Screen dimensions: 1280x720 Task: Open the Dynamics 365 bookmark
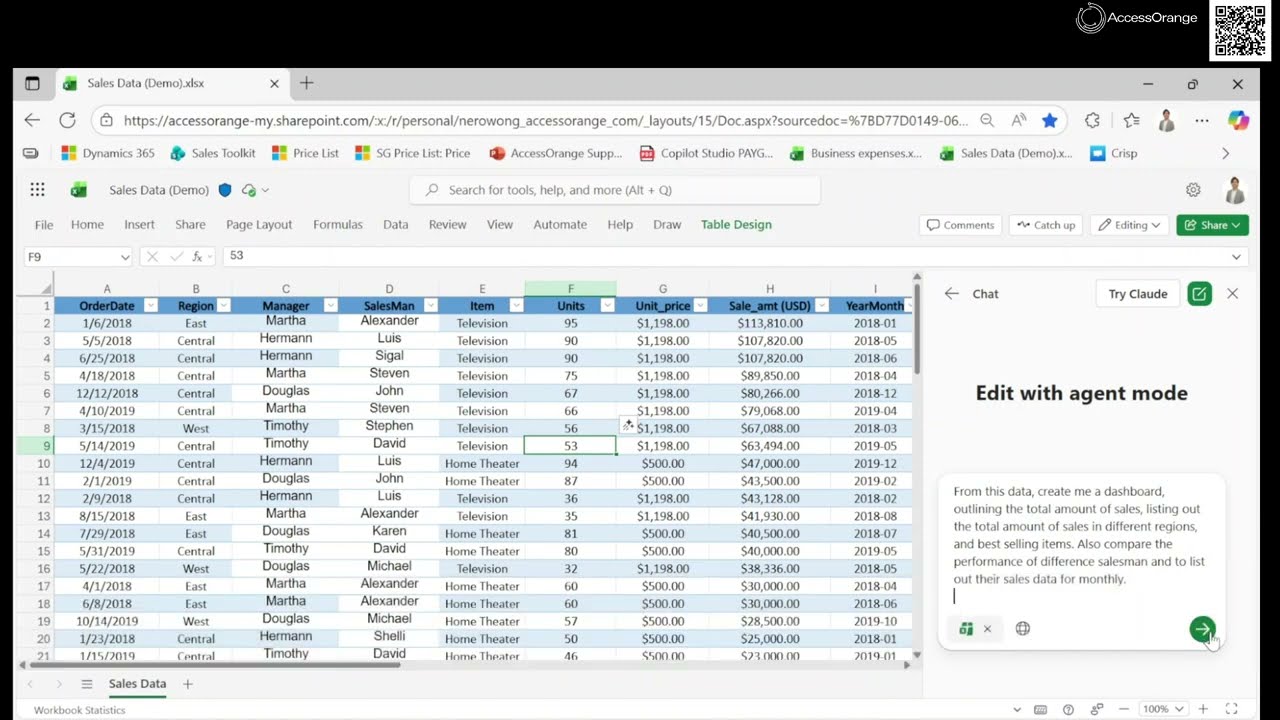click(x=108, y=153)
